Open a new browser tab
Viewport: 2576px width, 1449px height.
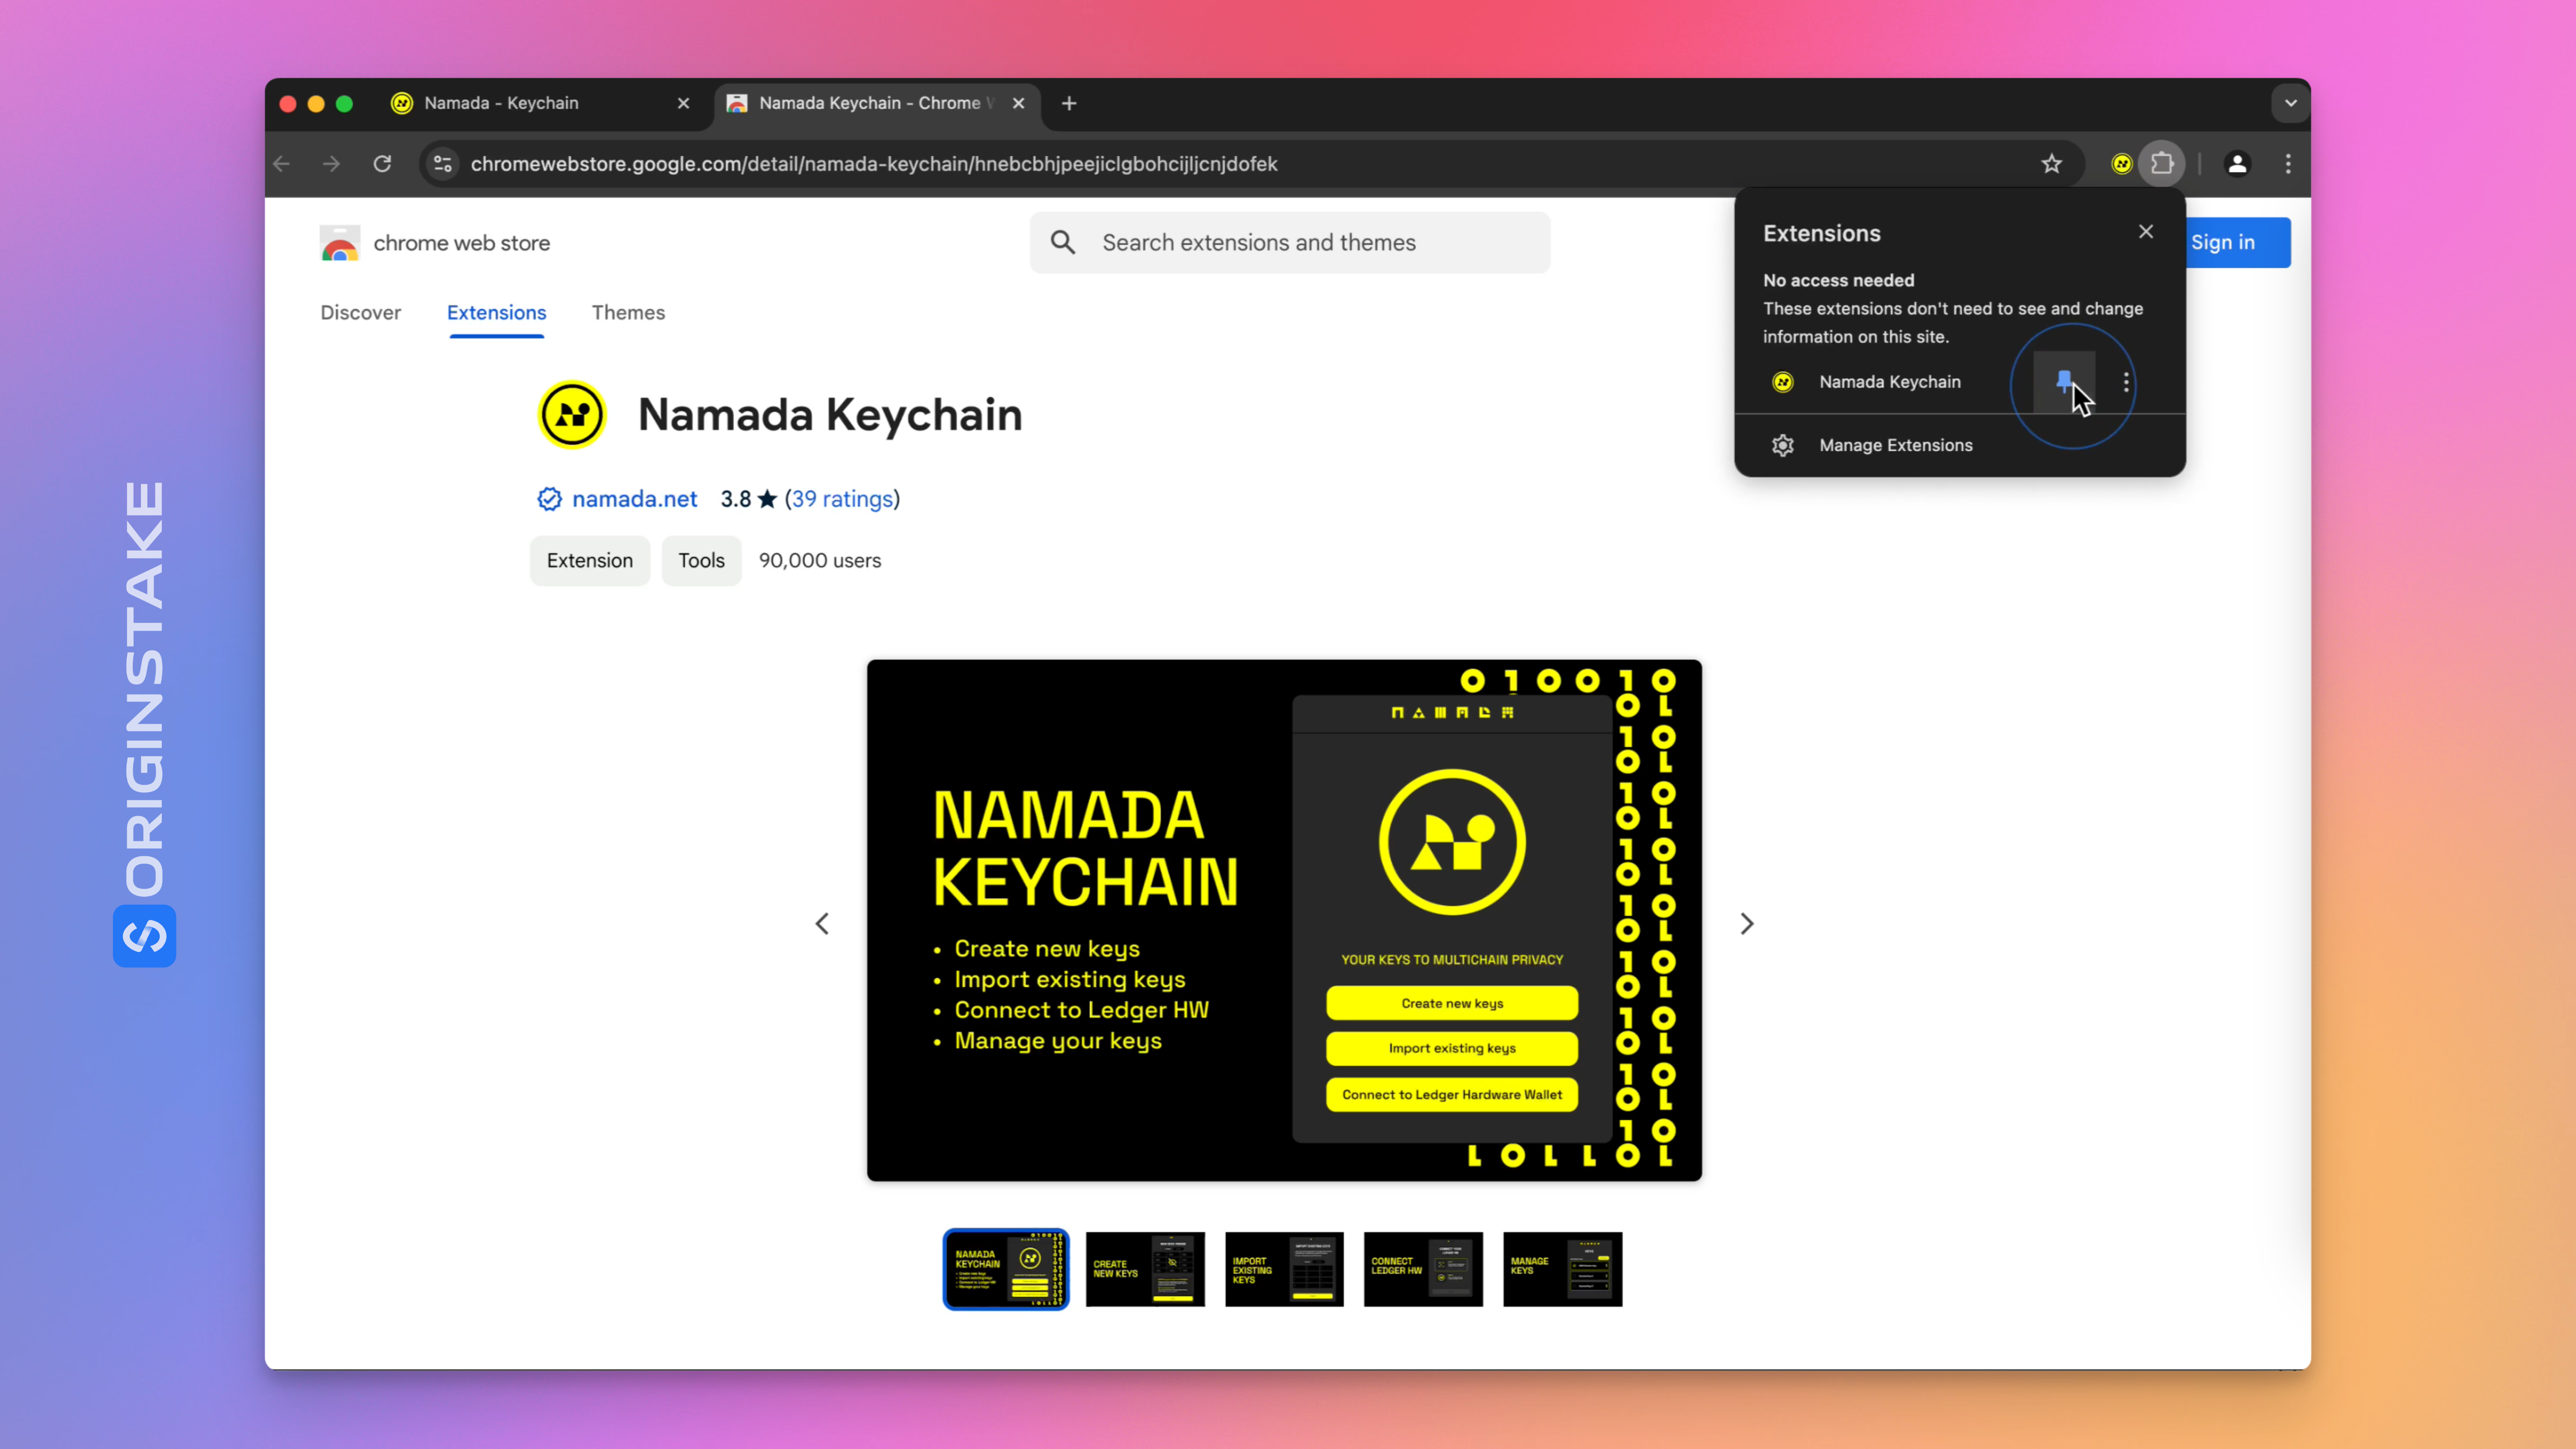pos(1069,103)
